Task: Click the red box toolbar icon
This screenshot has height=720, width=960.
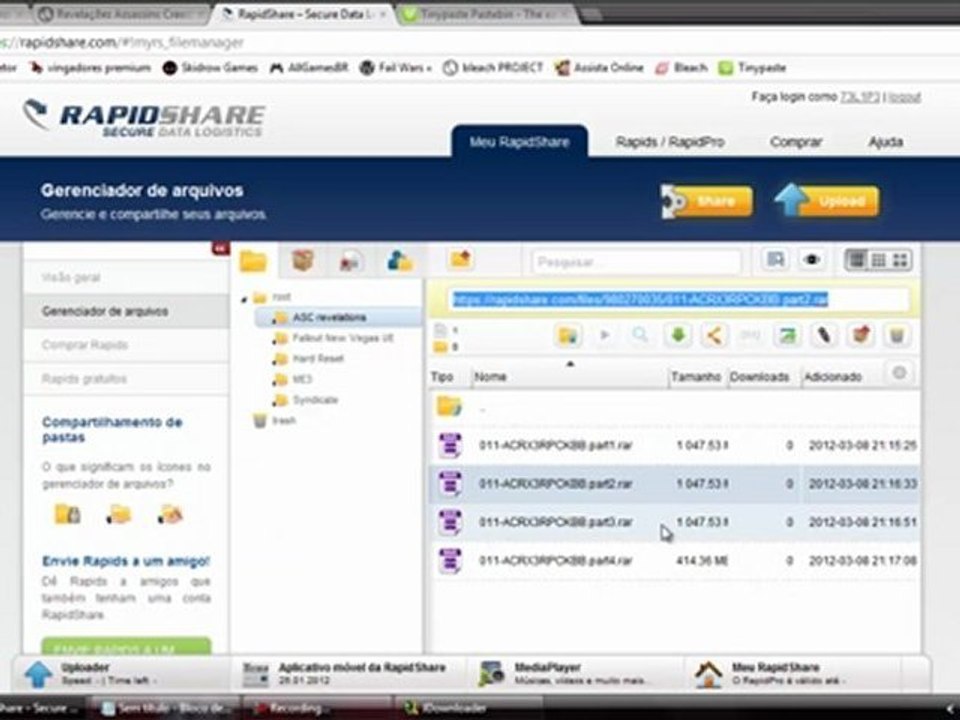Action: pyautogui.click(x=860, y=336)
